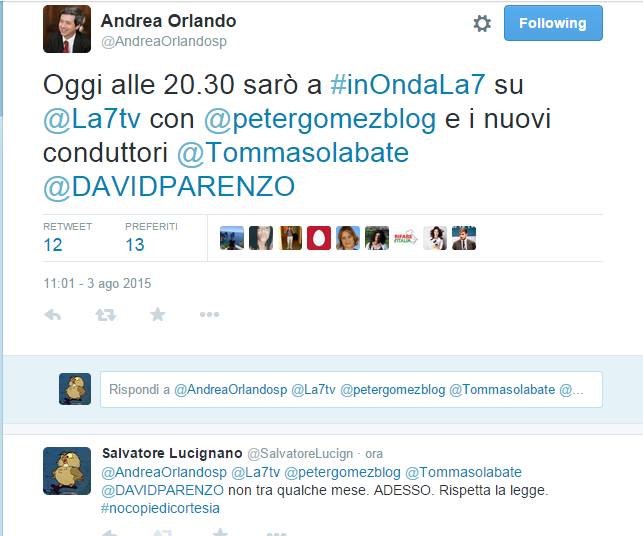Click the retweet icon under main tweet
The height and width of the screenshot is (536, 643).
105,315
